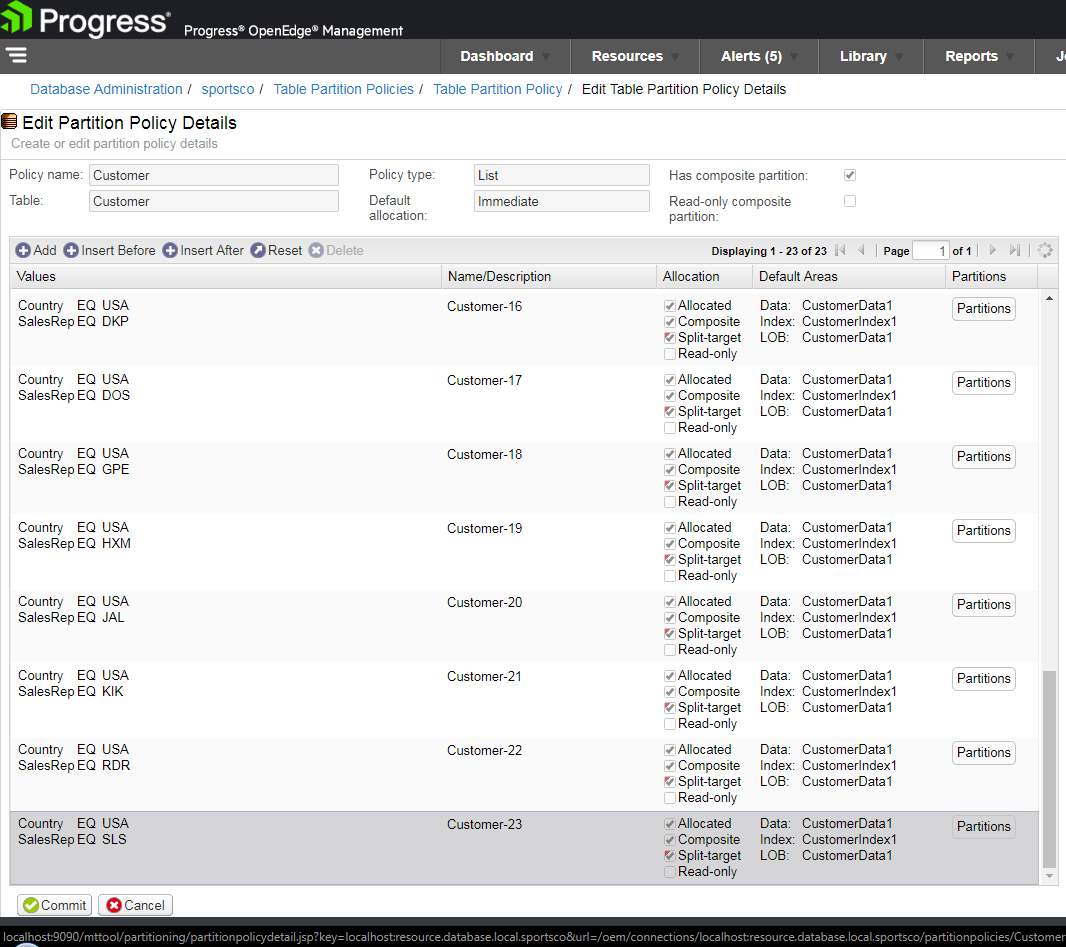The image size is (1066, 947).
Task: Go to Database Administration breadcrumb
Action: point(106,89)
